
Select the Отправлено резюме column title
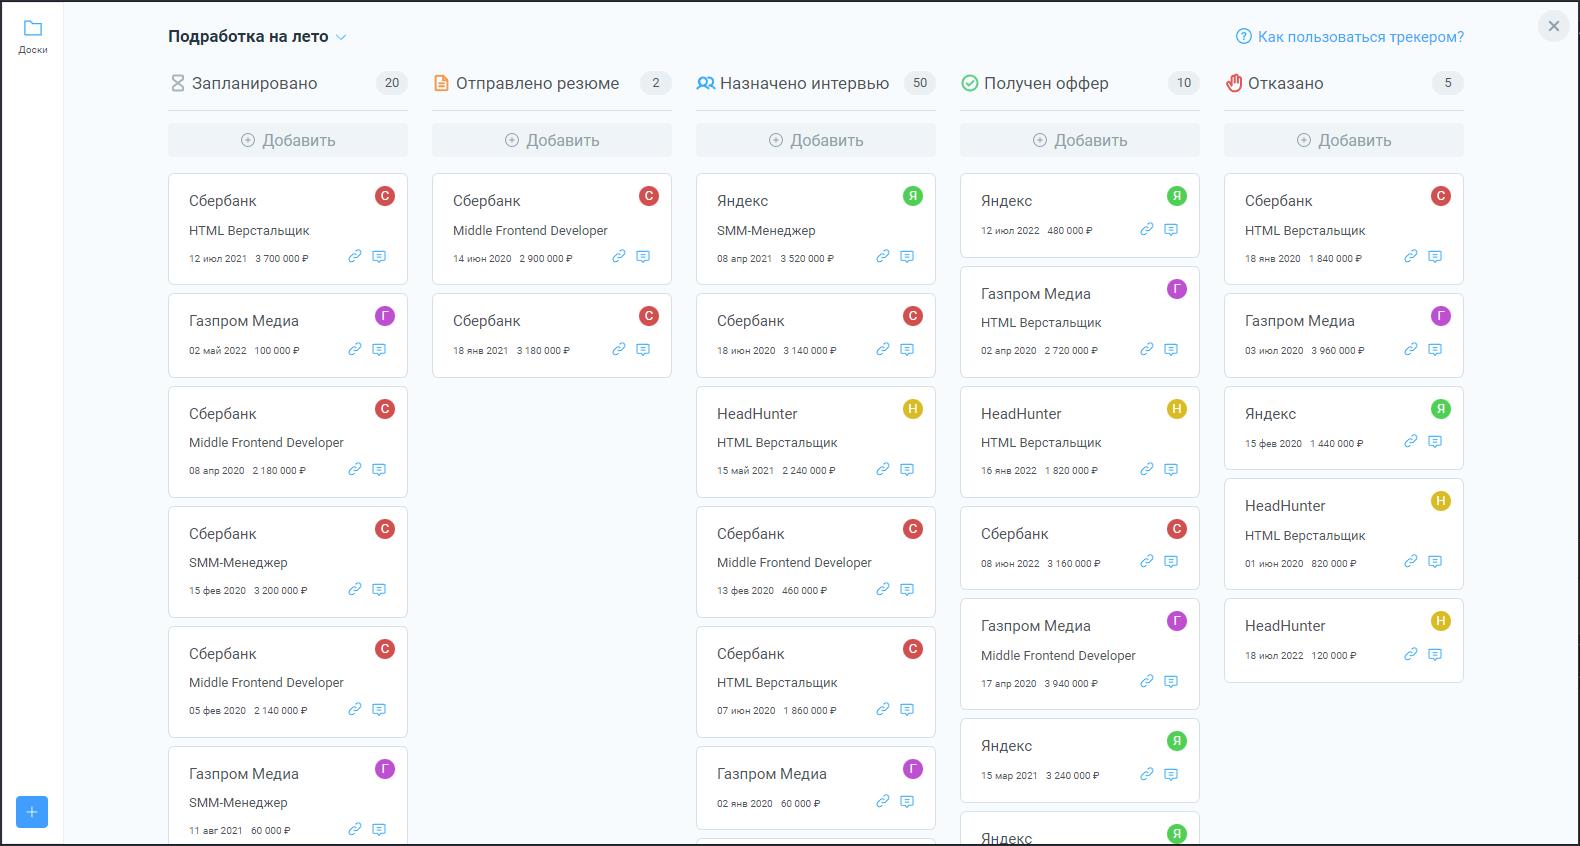[x=538, y=84]
